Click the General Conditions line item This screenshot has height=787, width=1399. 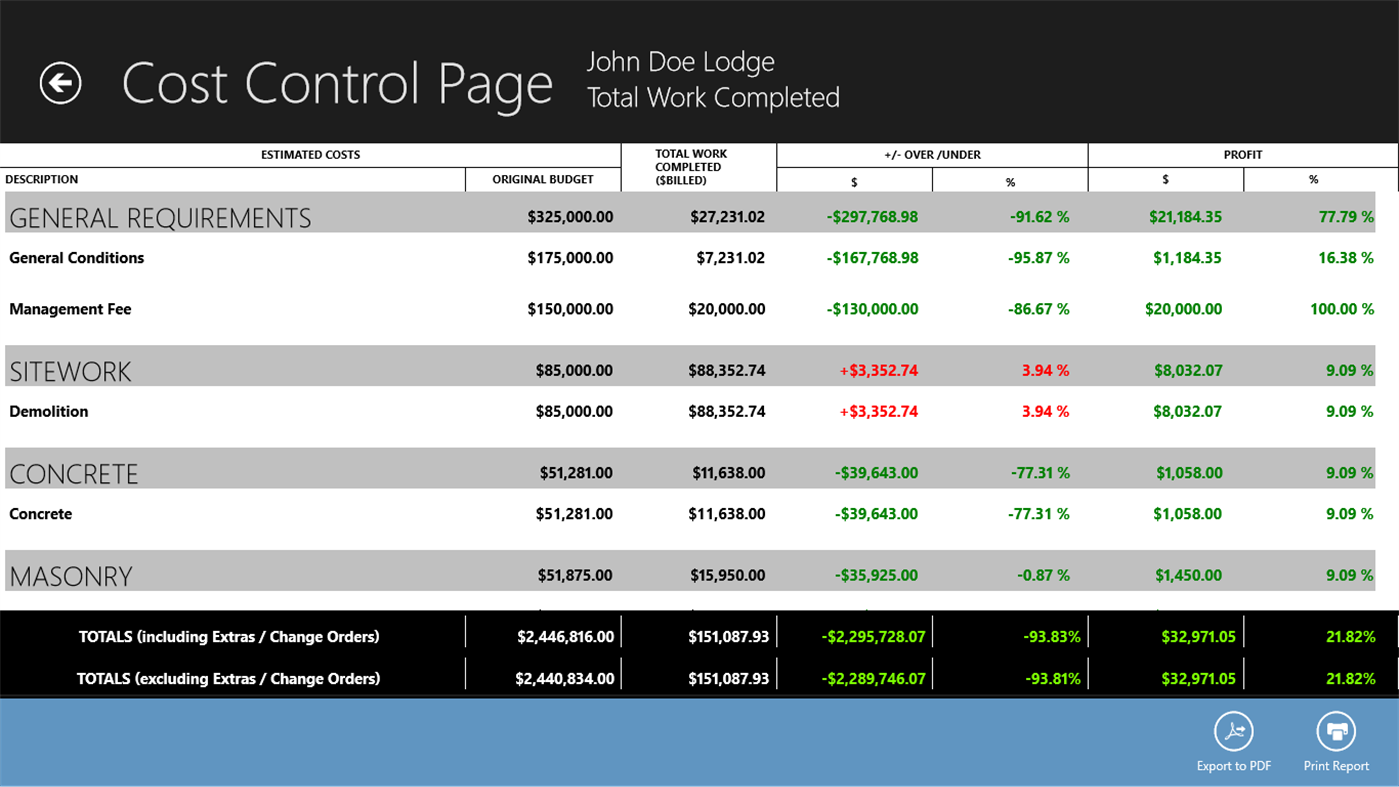[76, 257]
